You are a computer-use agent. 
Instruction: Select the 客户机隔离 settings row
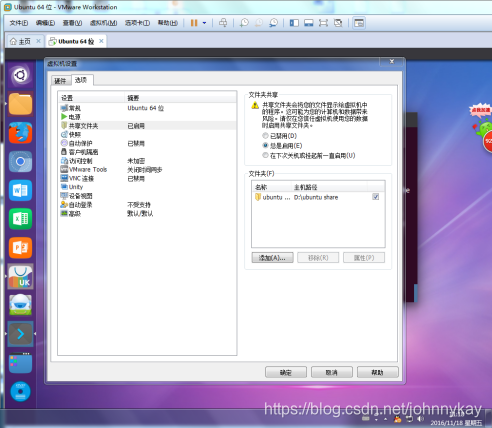point(147,152)
